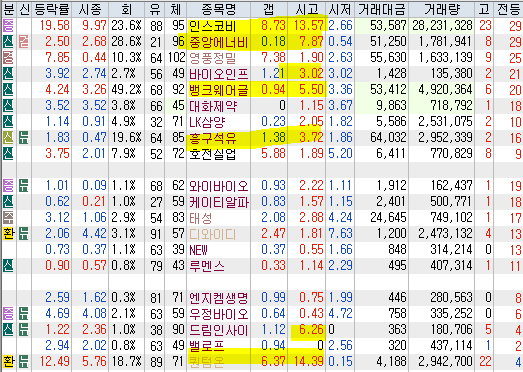This screenshot has height=372, width=523.
Task: Click the green 뉴 badge in 디와이디 row
Action: coord(23,233)
